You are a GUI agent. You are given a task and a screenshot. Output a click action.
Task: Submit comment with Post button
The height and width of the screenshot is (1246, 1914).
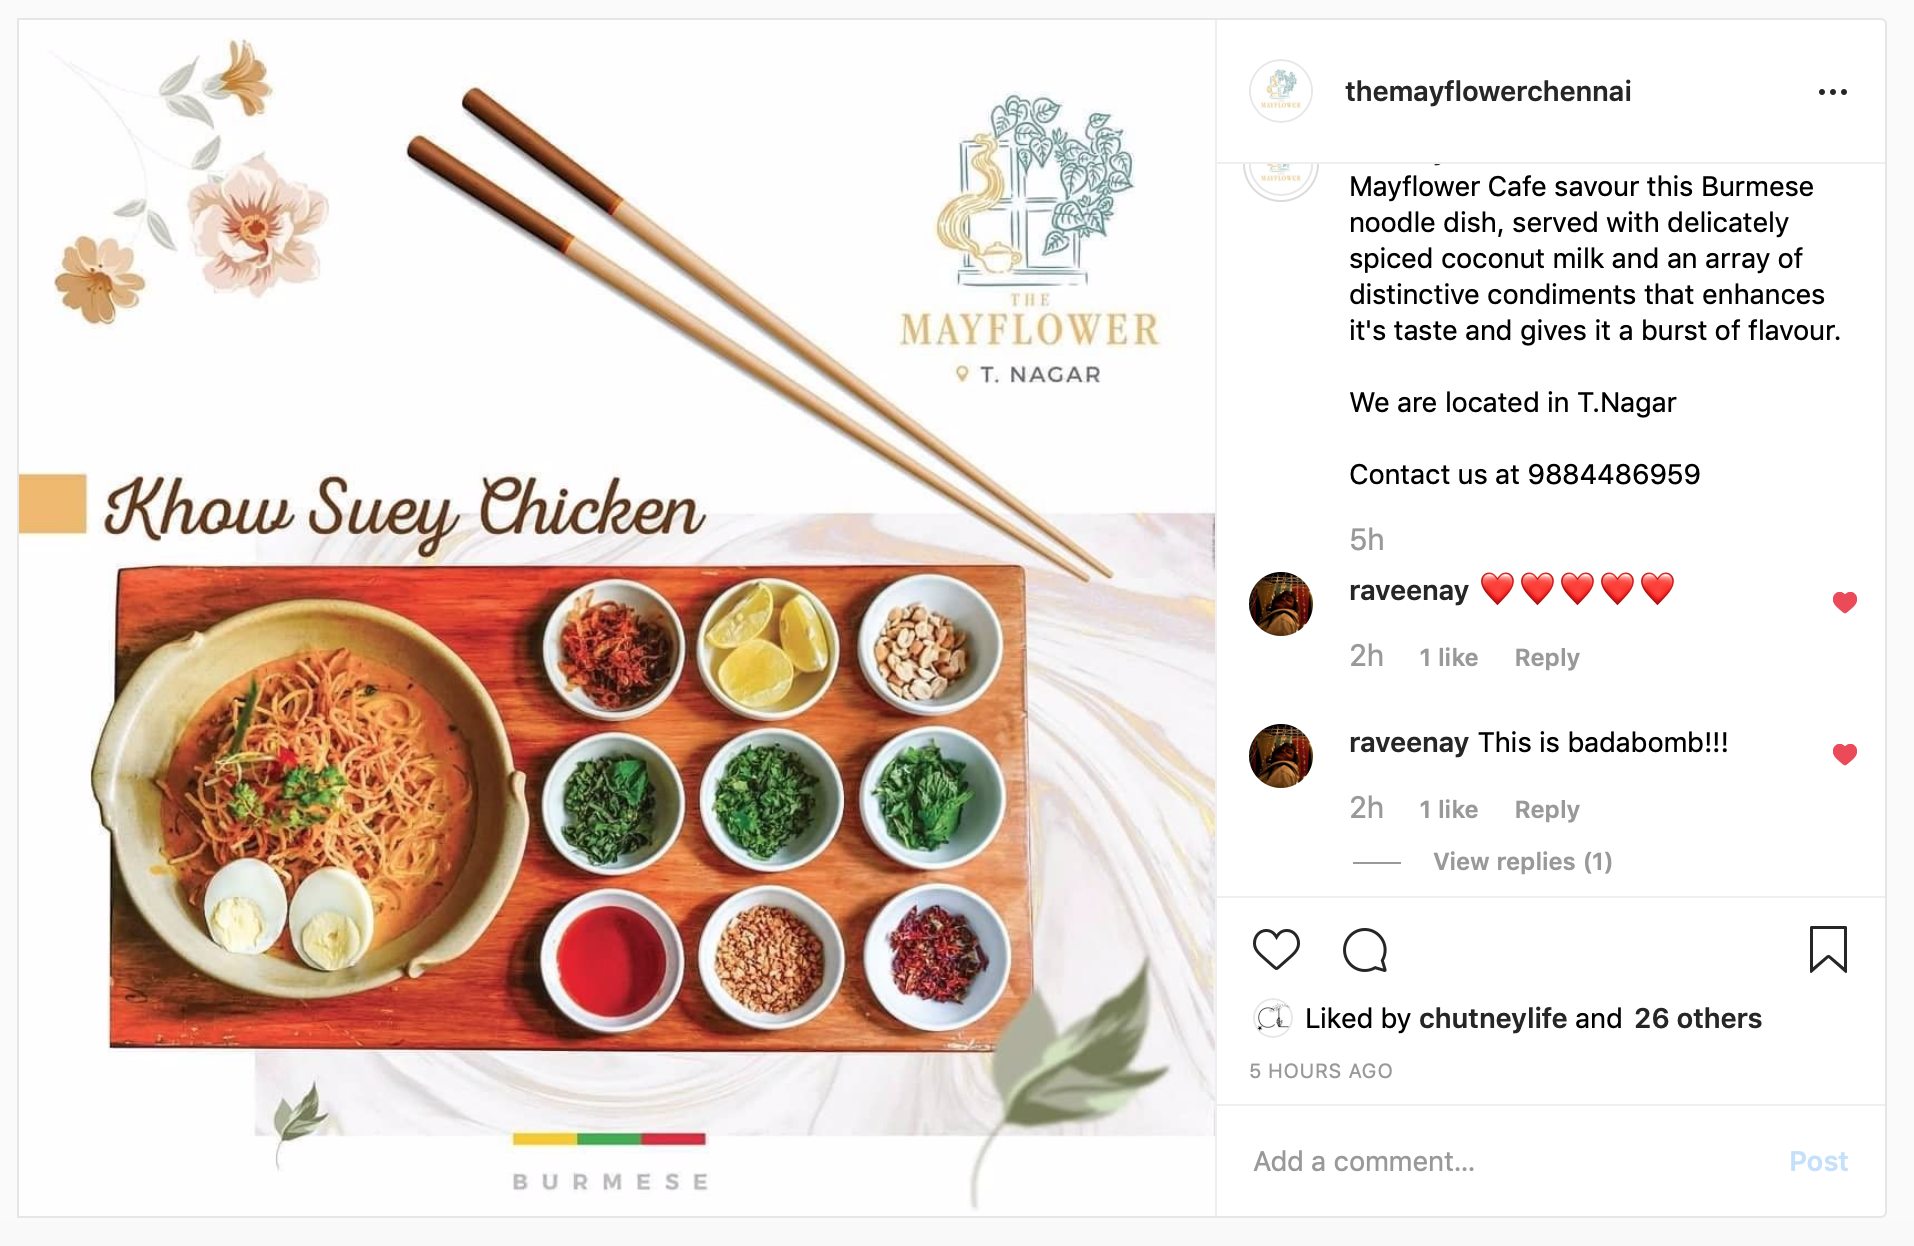1818,1161
